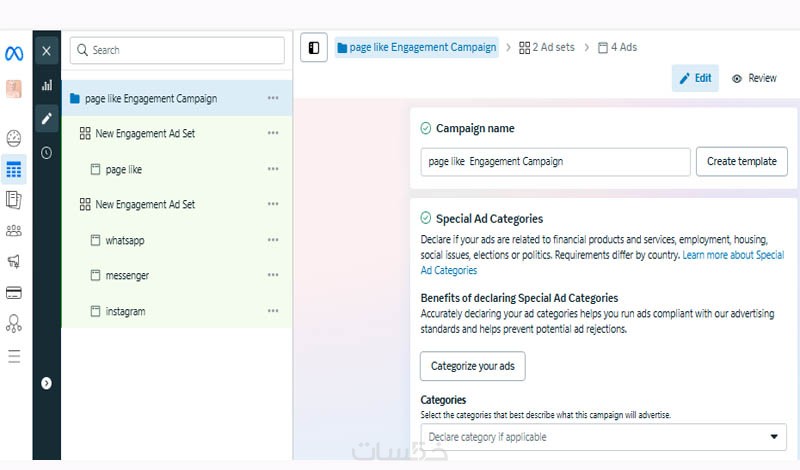Open the megaphone advertising icon
The image size is (800, 470).
[x=14, y=262]
